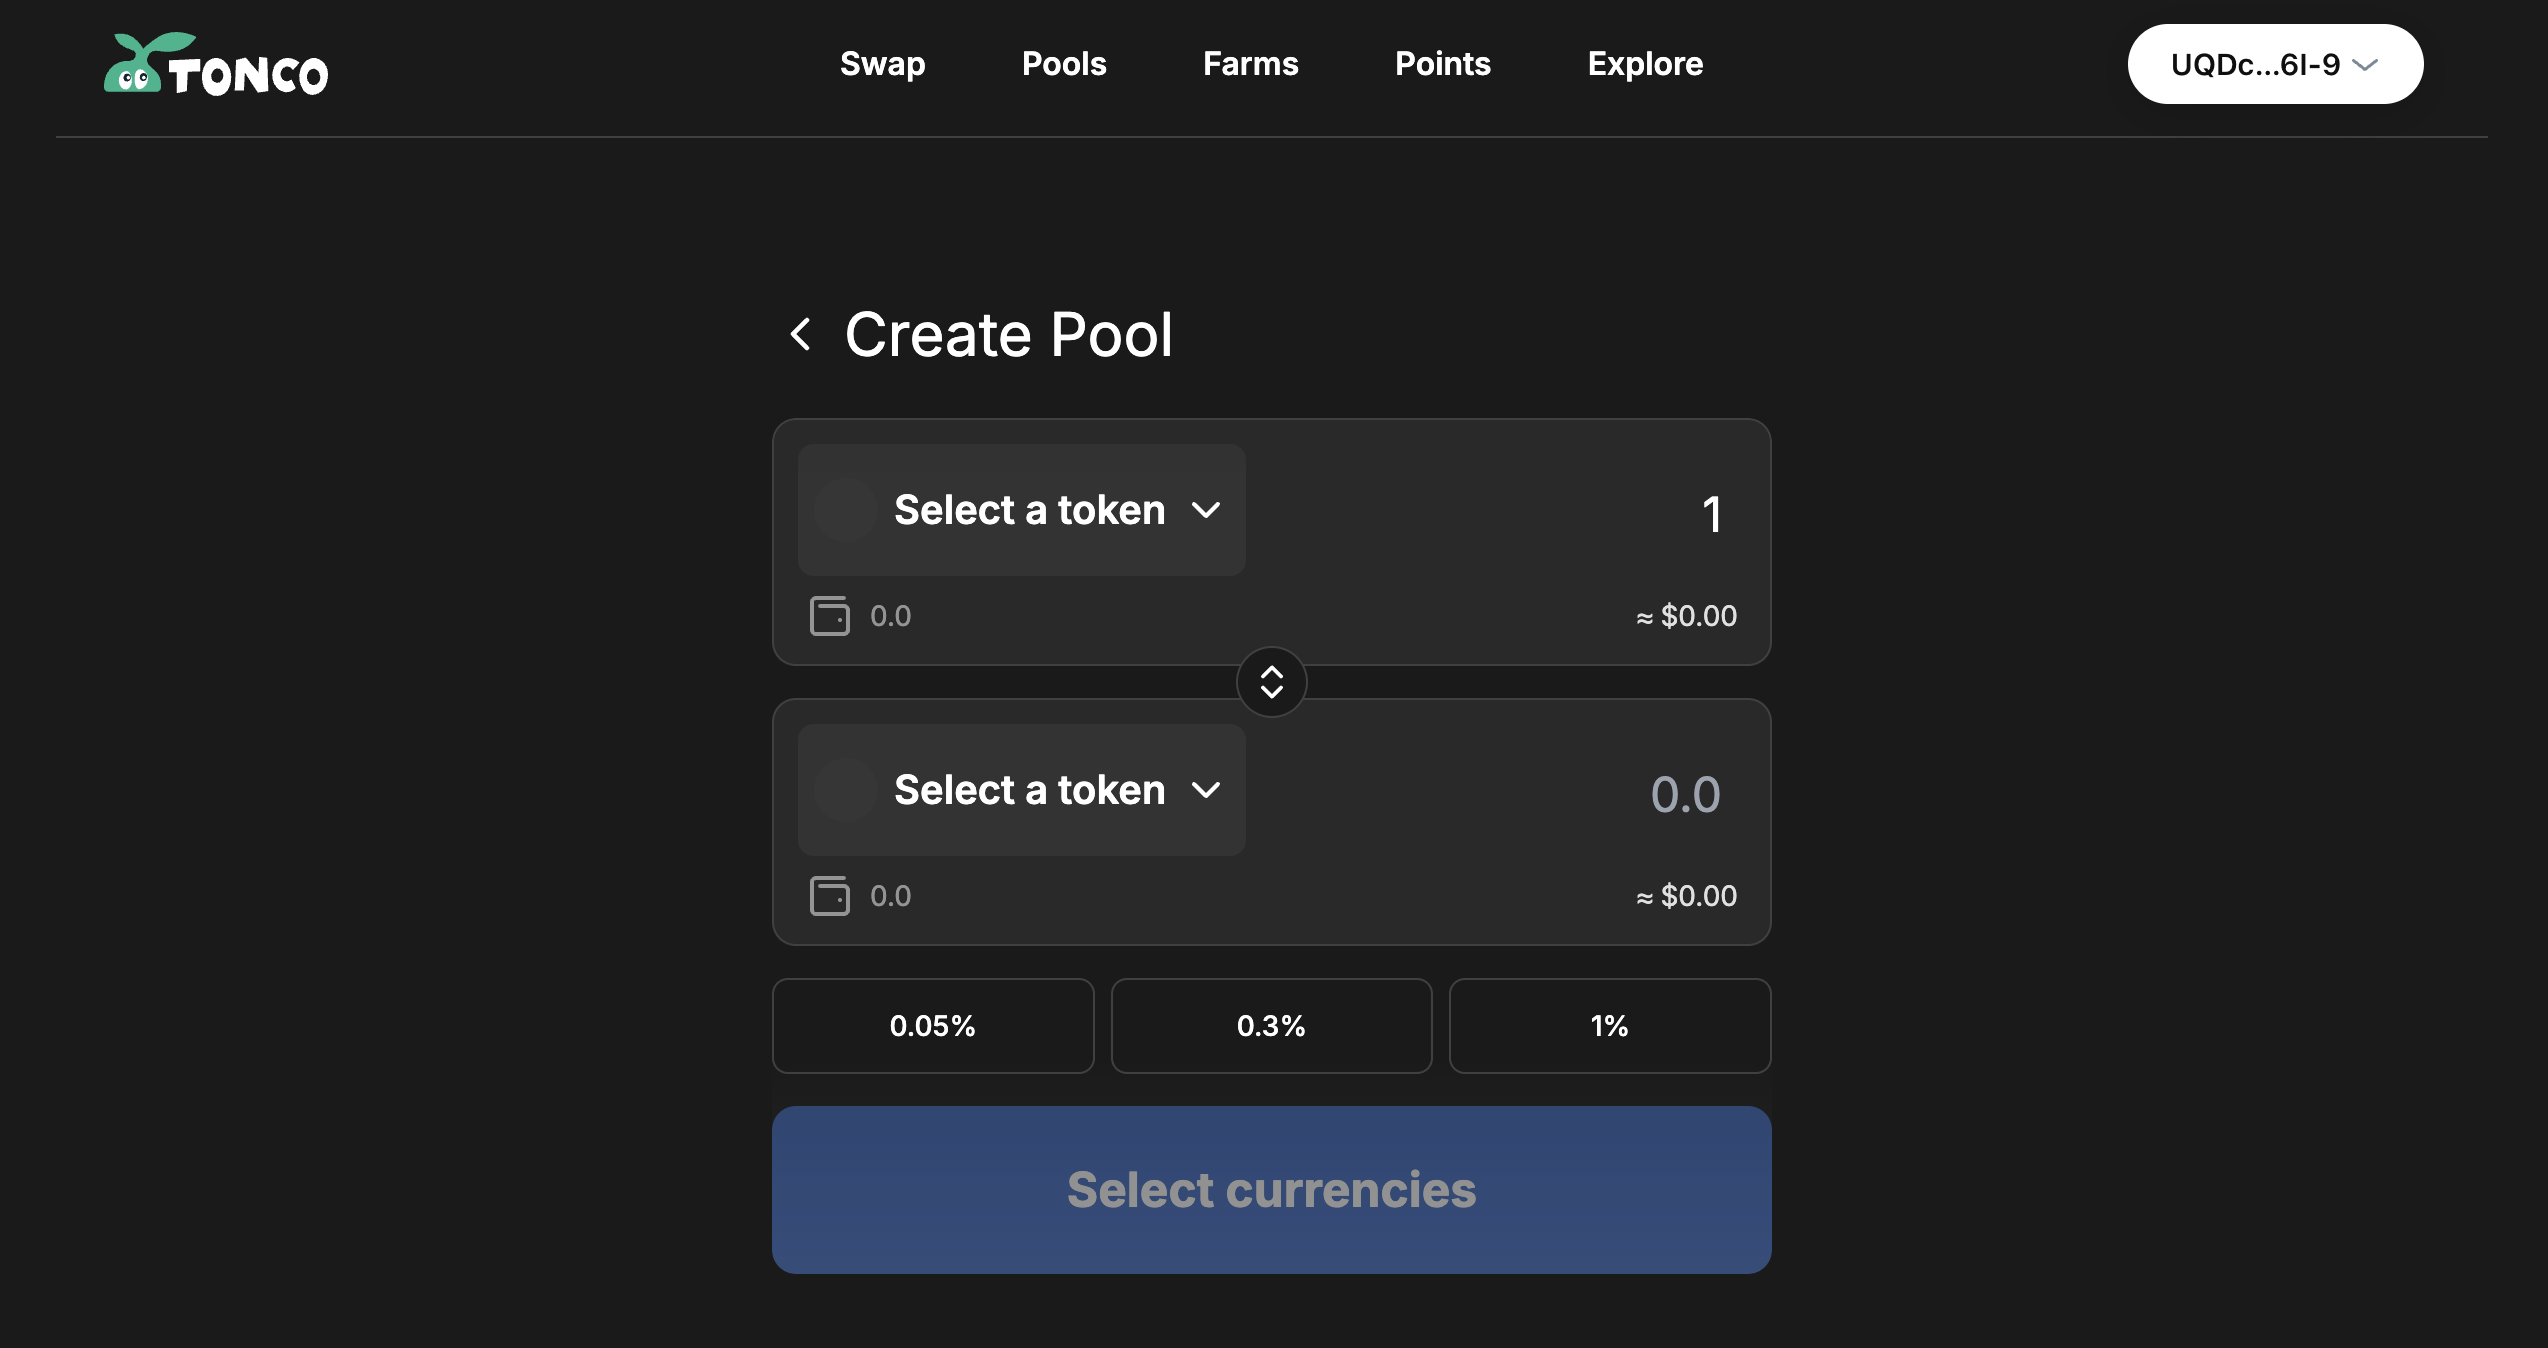
Task: Go to the Farms page
Action: click(x=1250, y=64)
